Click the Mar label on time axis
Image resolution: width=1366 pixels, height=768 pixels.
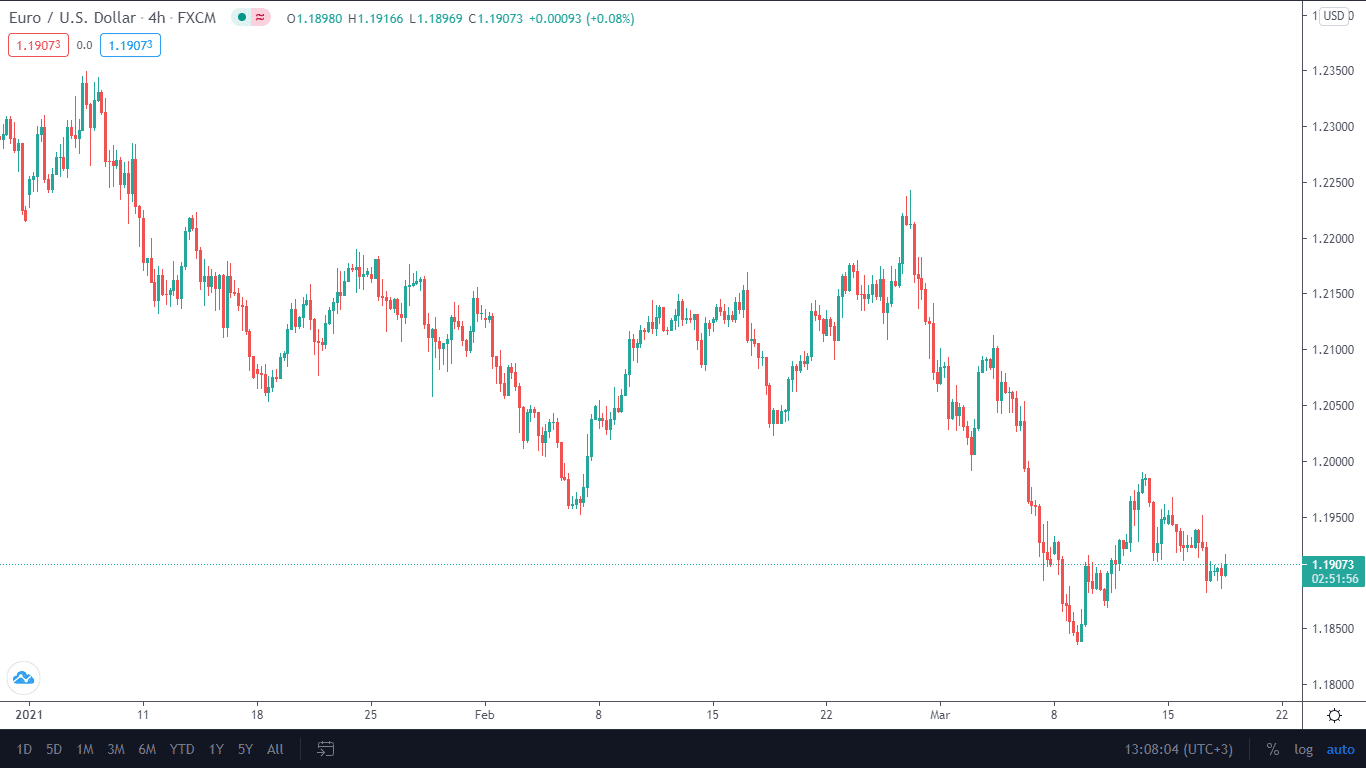[x=940, y=715]
